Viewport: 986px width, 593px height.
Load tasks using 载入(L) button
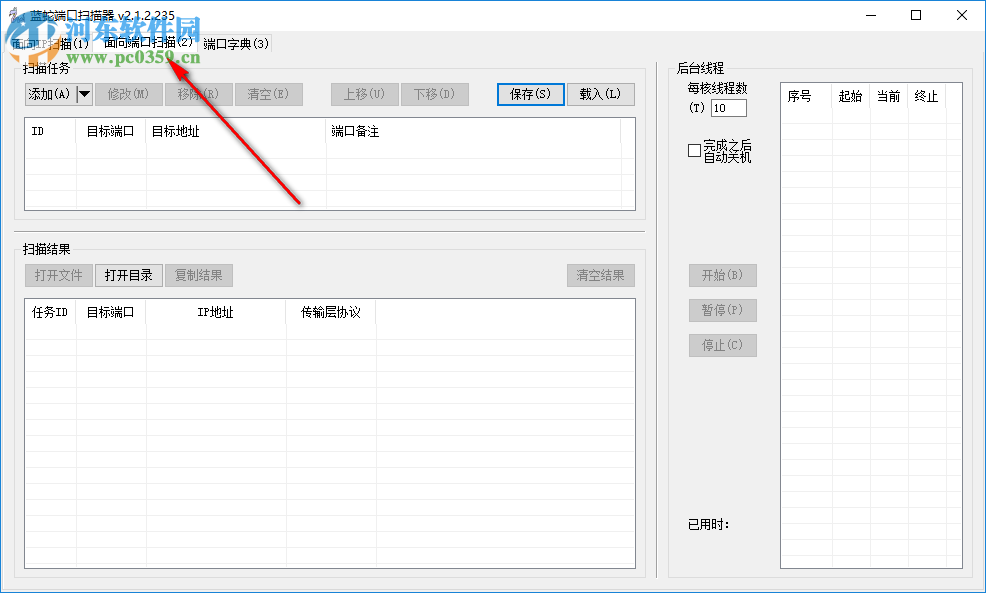601,94
